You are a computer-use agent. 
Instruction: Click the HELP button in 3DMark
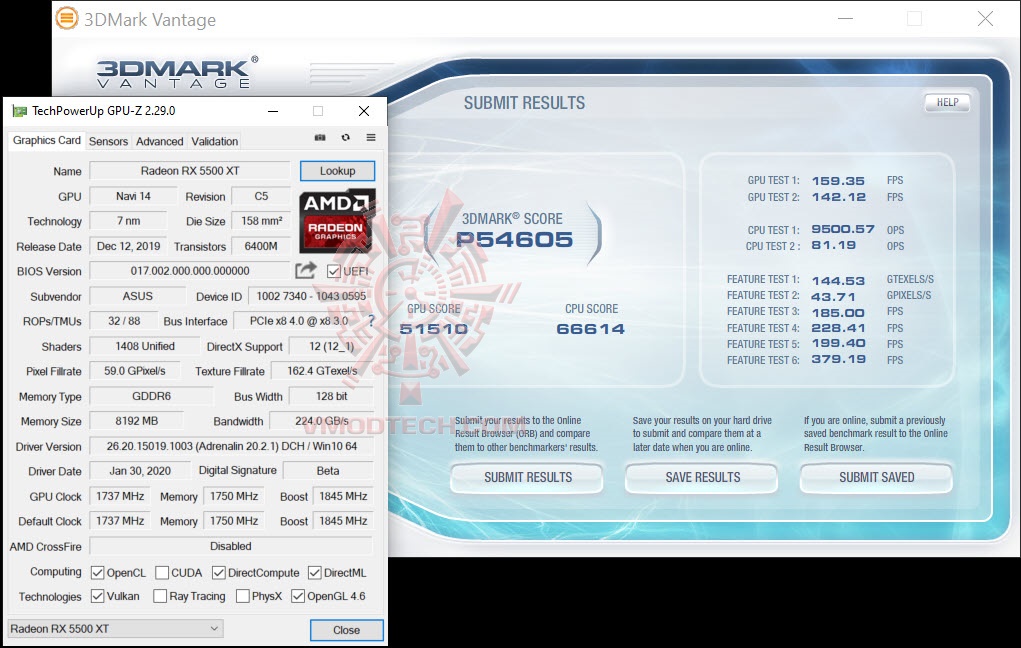(x=947, y=102)
